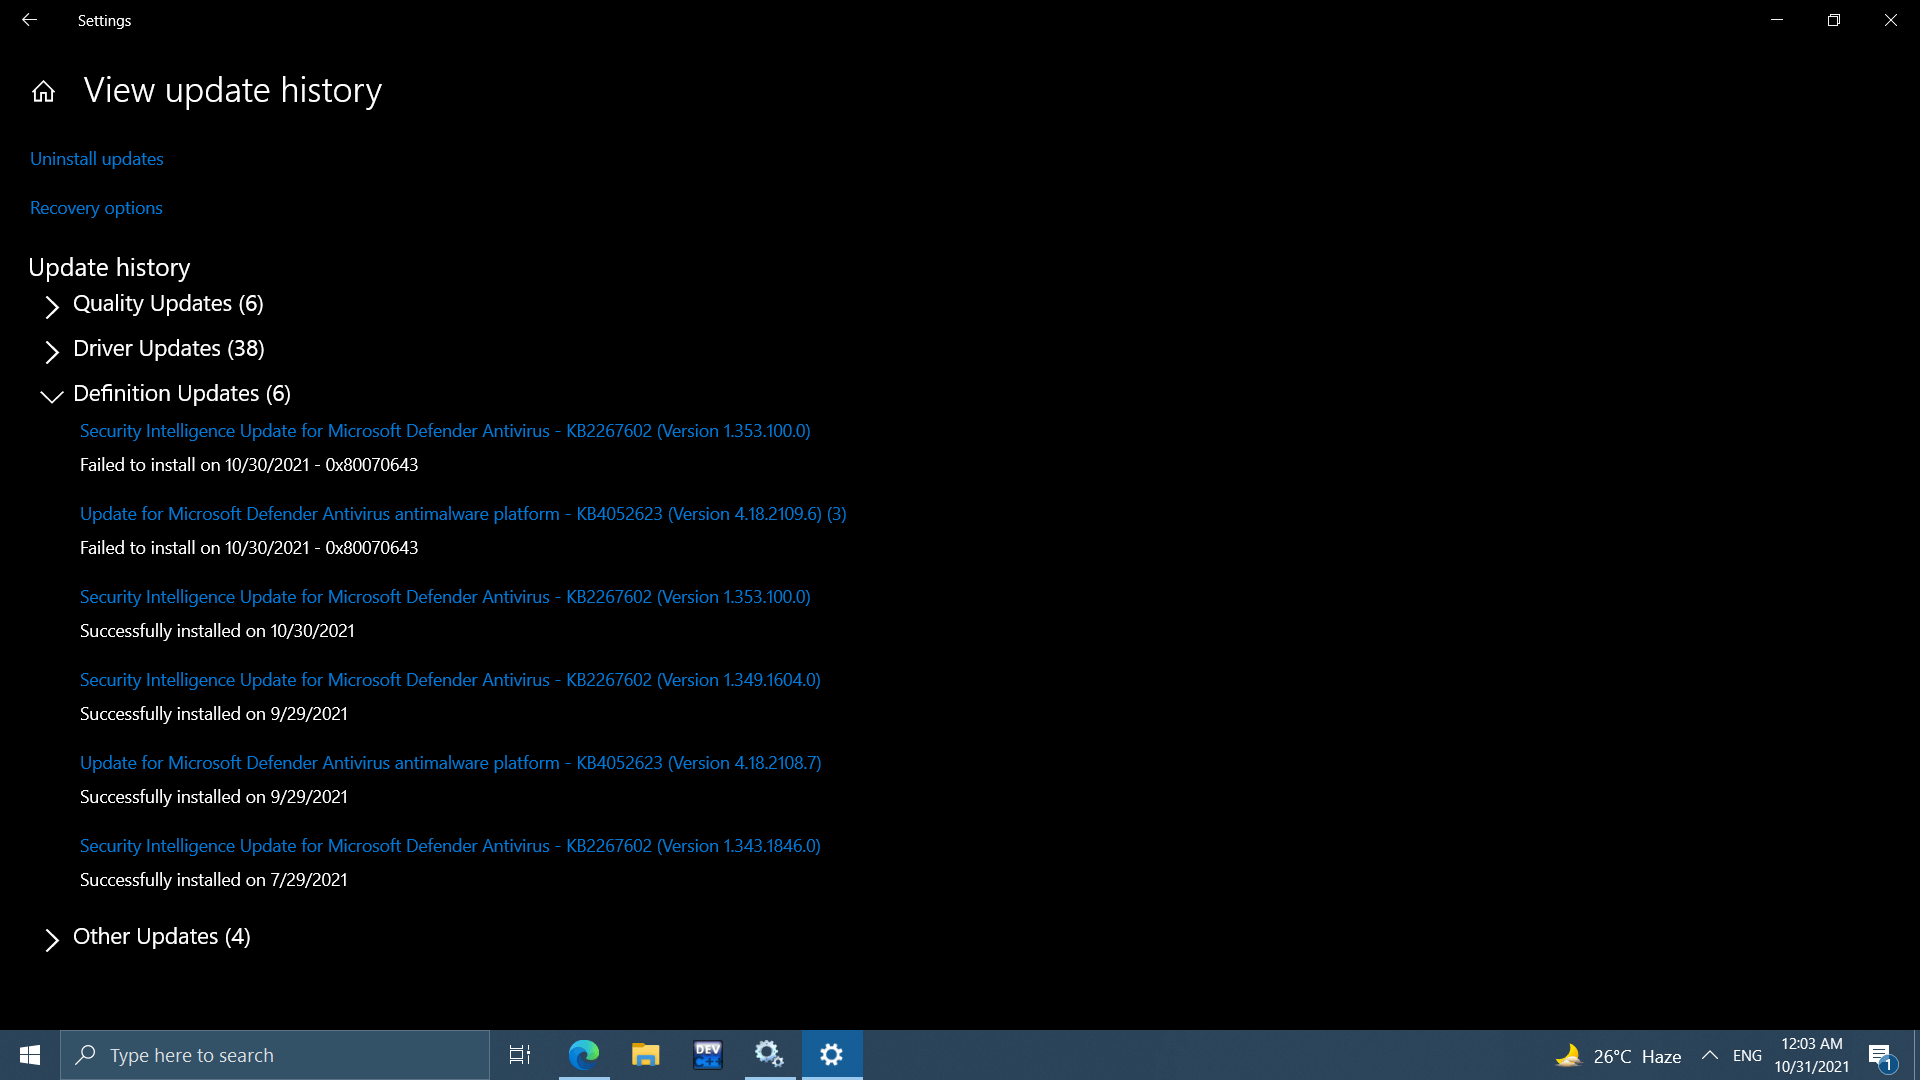Open the Recovery options link
The width and height of the screenshot is (1920, 1080).
pyautogui.click(x=96, y=208)
